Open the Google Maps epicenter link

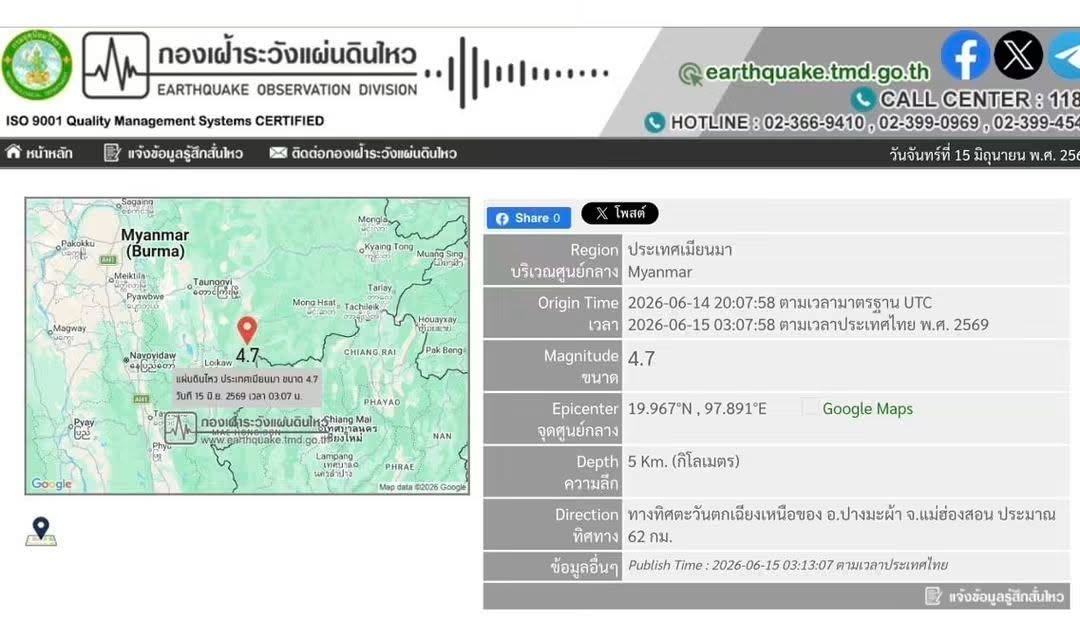click(867, 409)
